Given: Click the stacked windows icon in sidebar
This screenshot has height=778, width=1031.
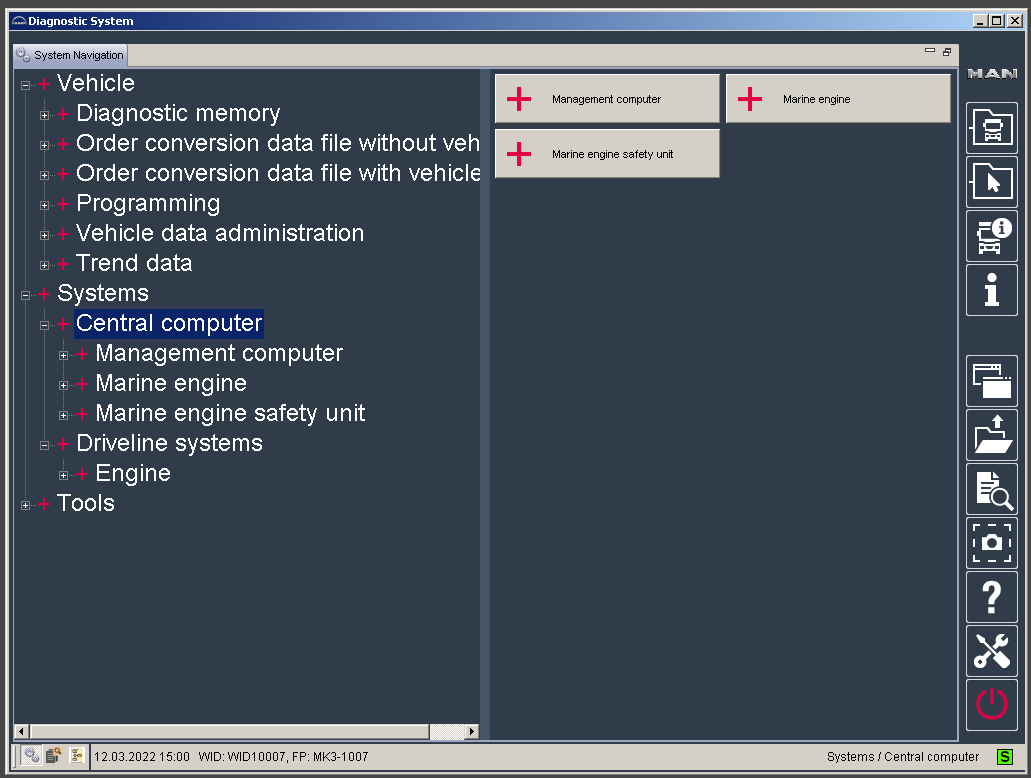Looking at the screenshot, I should [992, 381].
